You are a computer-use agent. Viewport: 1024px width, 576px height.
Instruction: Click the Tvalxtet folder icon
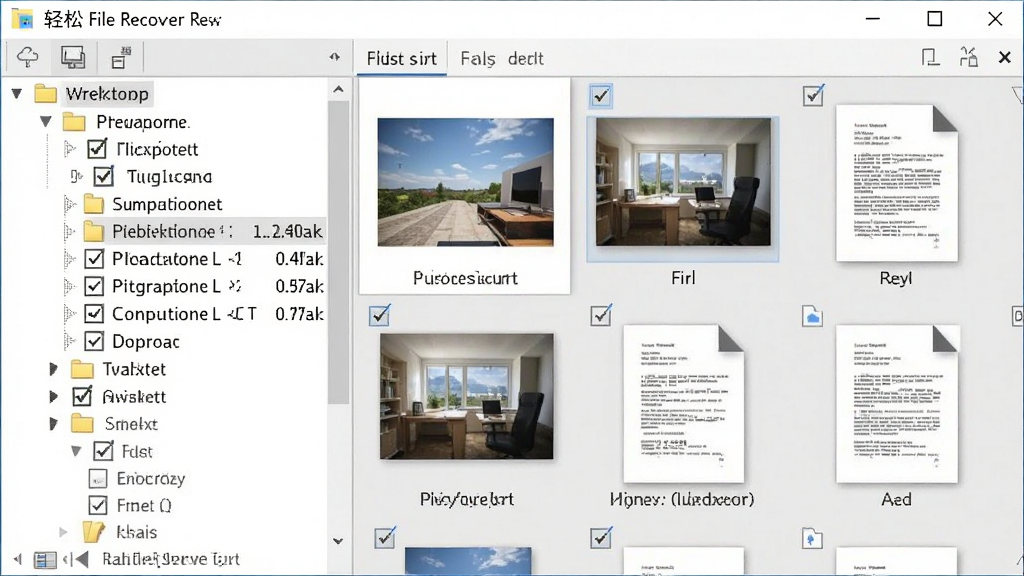82,370
